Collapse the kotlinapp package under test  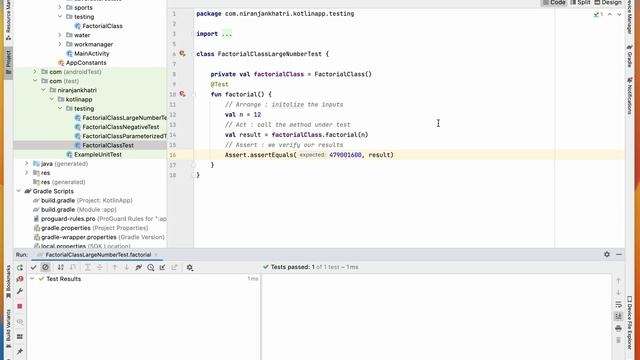(x=52, y=99)
